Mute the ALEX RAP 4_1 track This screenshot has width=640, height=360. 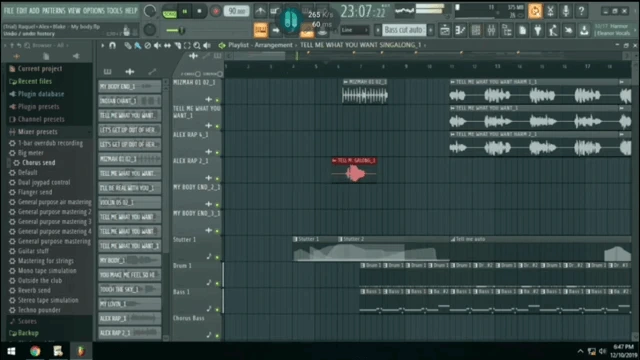tap(217, 152)
